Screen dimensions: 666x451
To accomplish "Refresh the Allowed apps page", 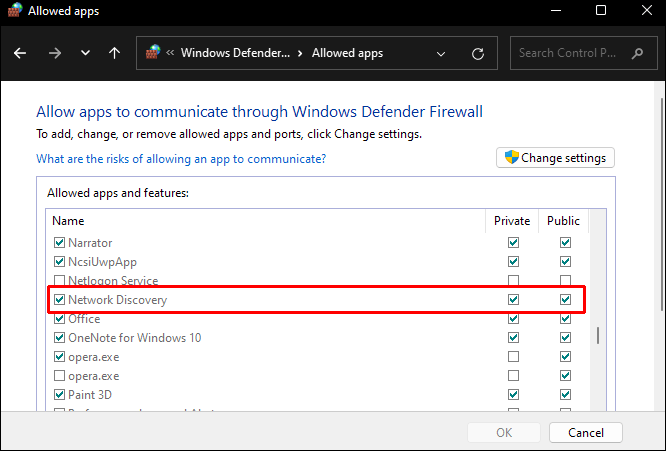I will [478, 53].
